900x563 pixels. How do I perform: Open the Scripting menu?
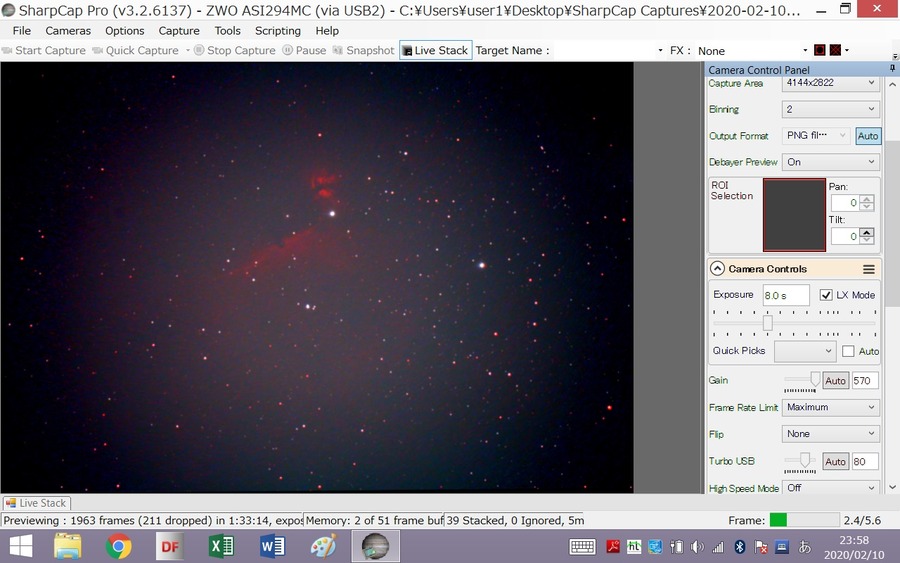[x=278, y=30]
